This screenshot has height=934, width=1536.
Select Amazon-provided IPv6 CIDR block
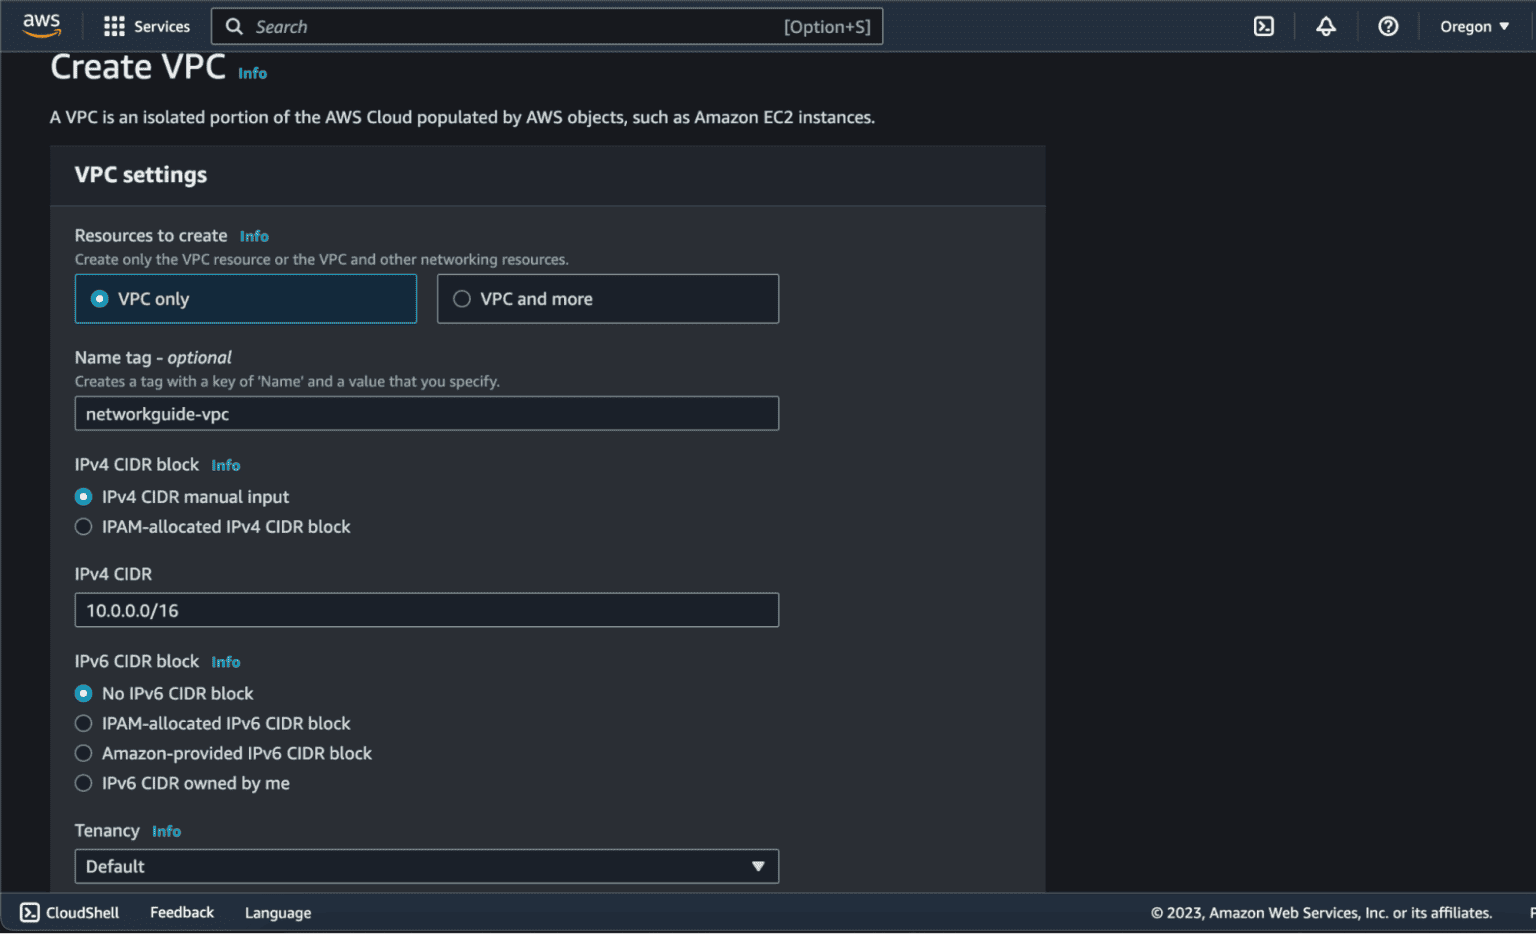pyautogui.click(x=83, y=753)
